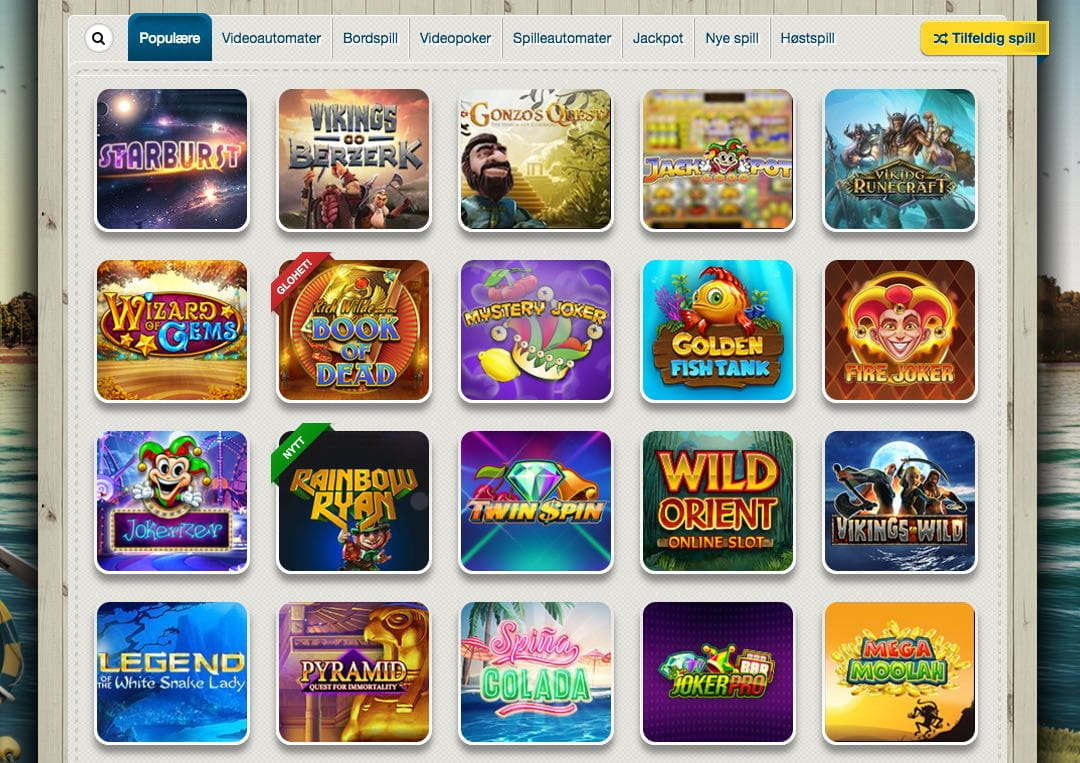Image resolution: width=1080 pixels, height=763 pixels.
Task: Open Gonzo's Quest game thumbnail
Action: point(535,159)
